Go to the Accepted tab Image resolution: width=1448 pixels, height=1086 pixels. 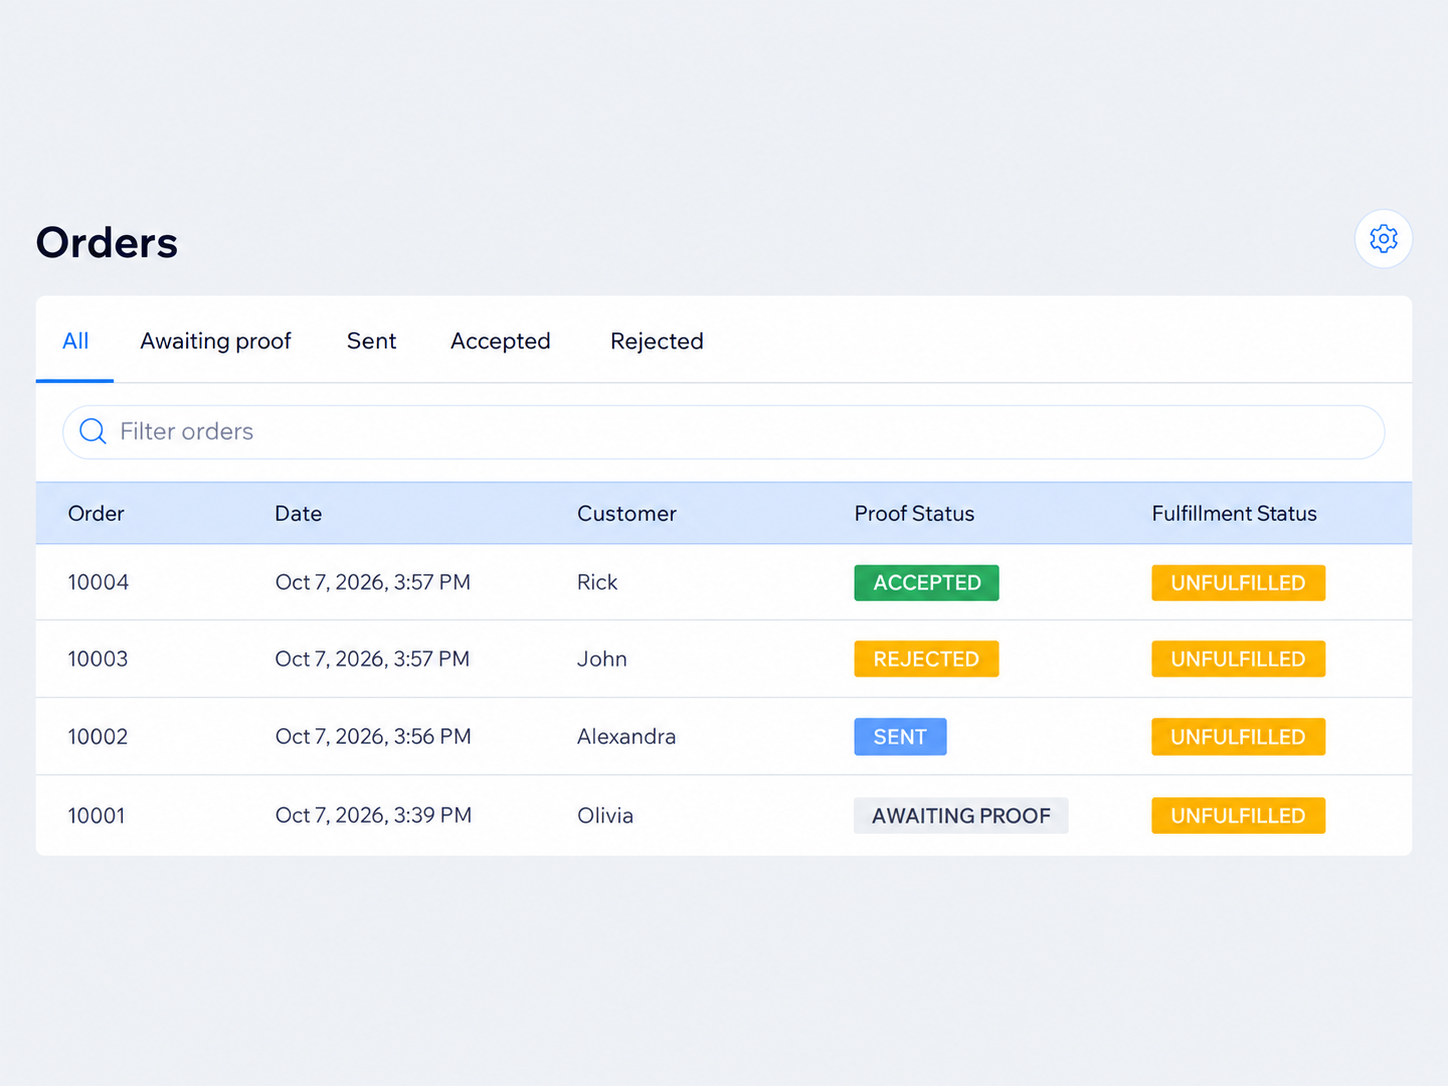pos(500,341)
